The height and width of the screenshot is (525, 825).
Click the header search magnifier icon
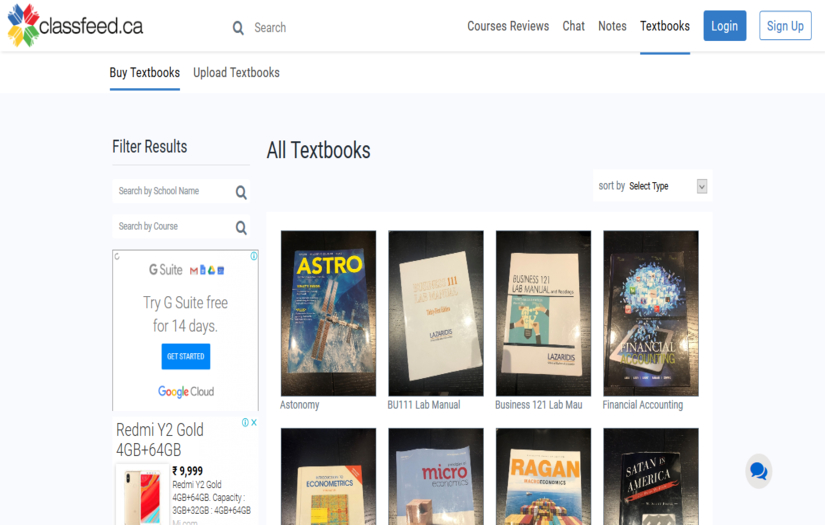pos(238,28)
